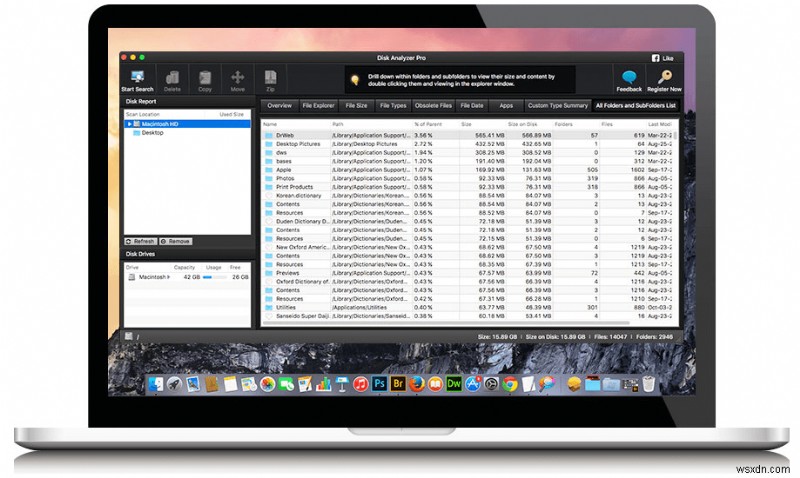Click the Register Now key icon
The width and height of the screenshot is (800, 478).
(x=664, y=77)
